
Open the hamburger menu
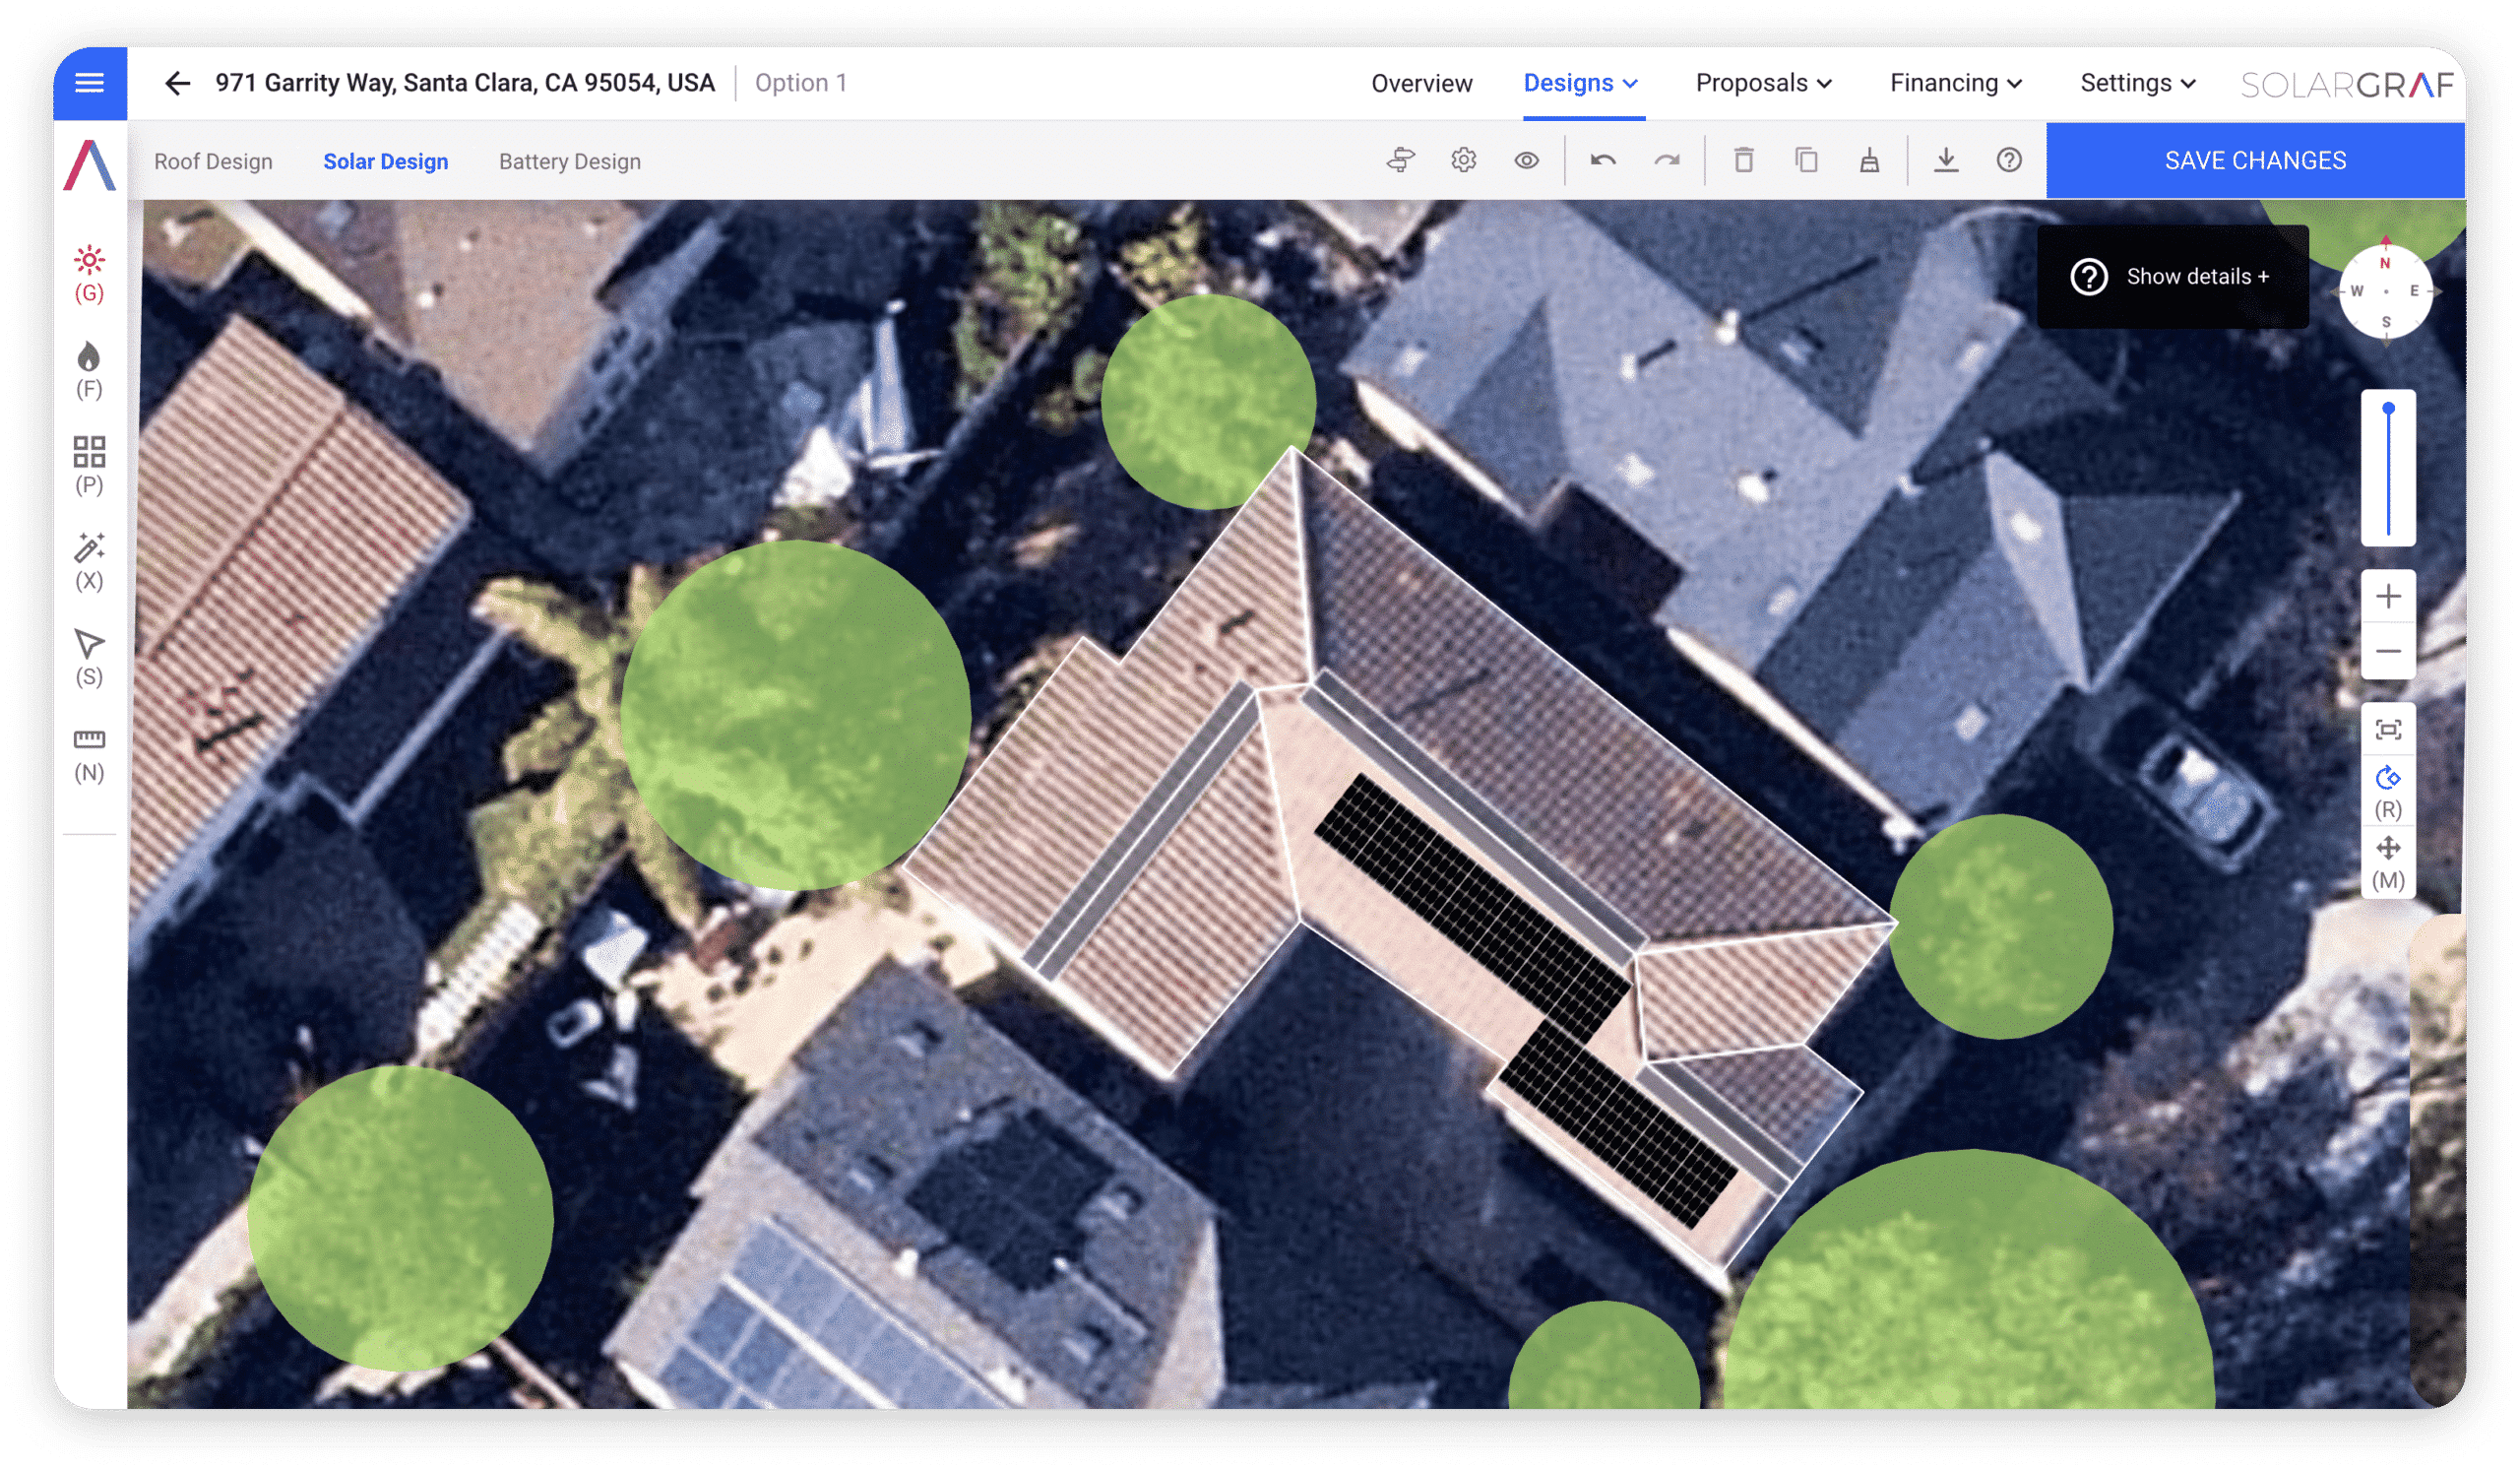click(90, 83)
